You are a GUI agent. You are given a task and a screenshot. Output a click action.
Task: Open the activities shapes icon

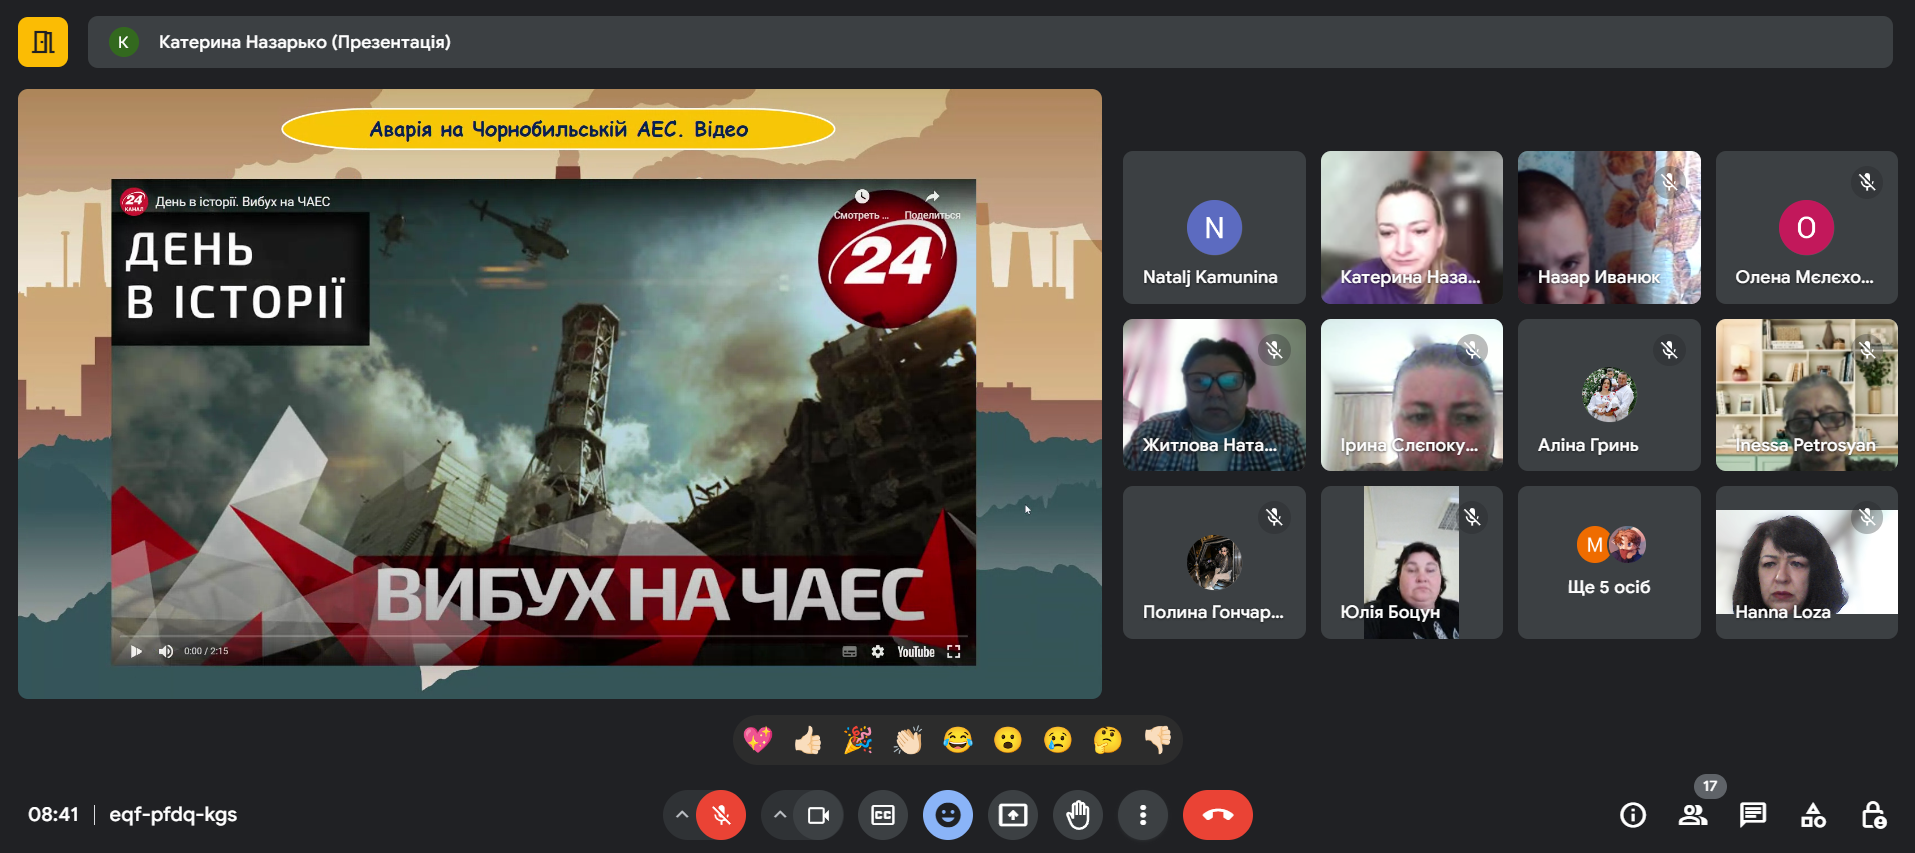(x=1812, y=815)
